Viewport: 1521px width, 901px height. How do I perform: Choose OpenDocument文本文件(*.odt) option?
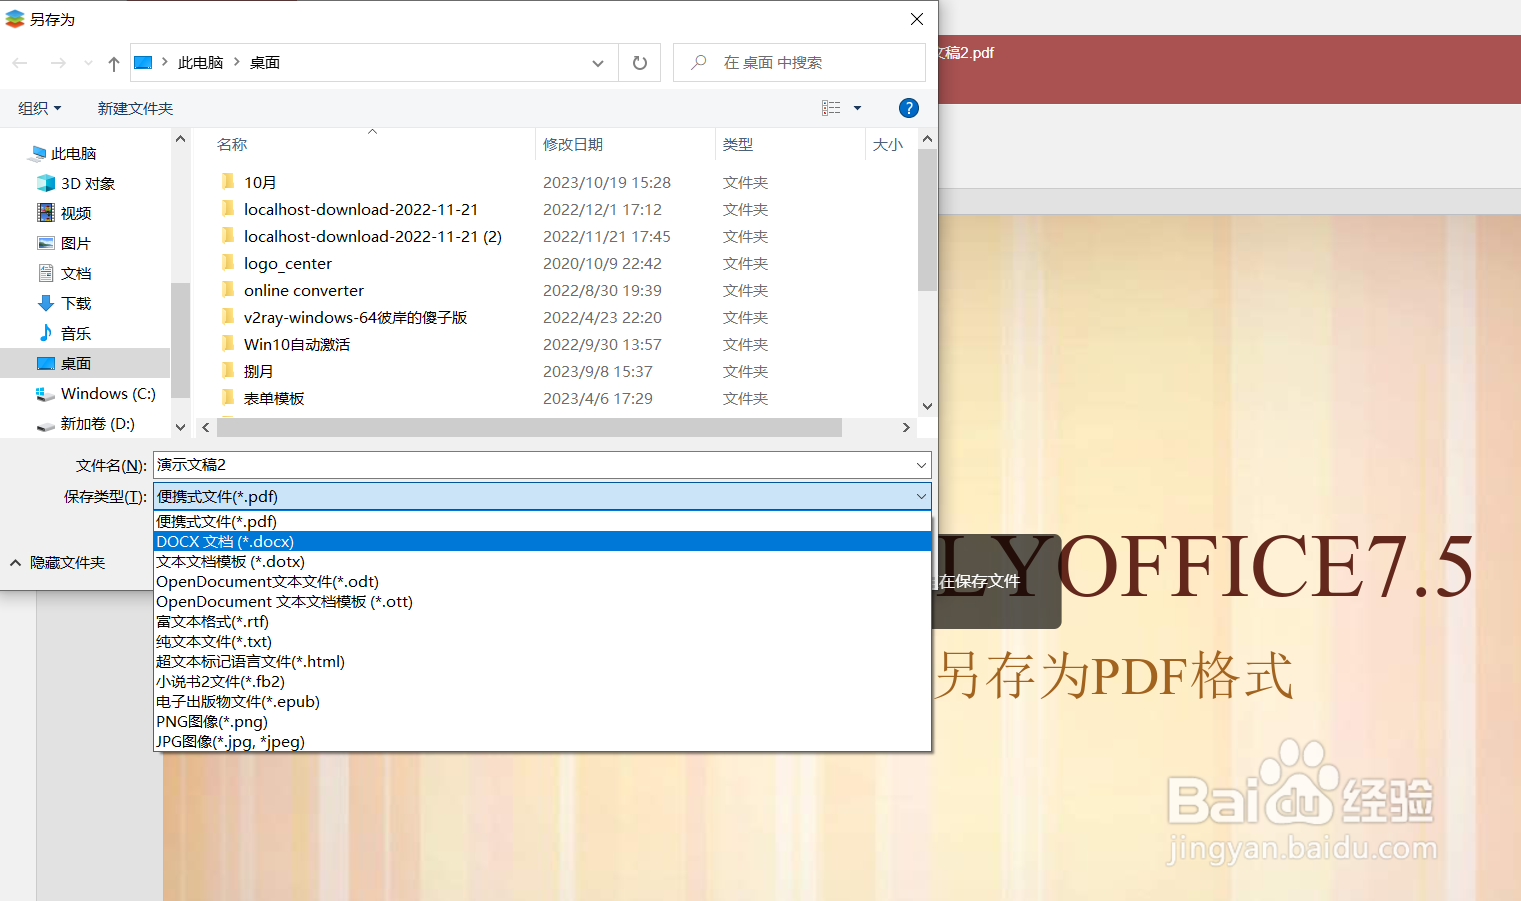click(x=543, y=581)
